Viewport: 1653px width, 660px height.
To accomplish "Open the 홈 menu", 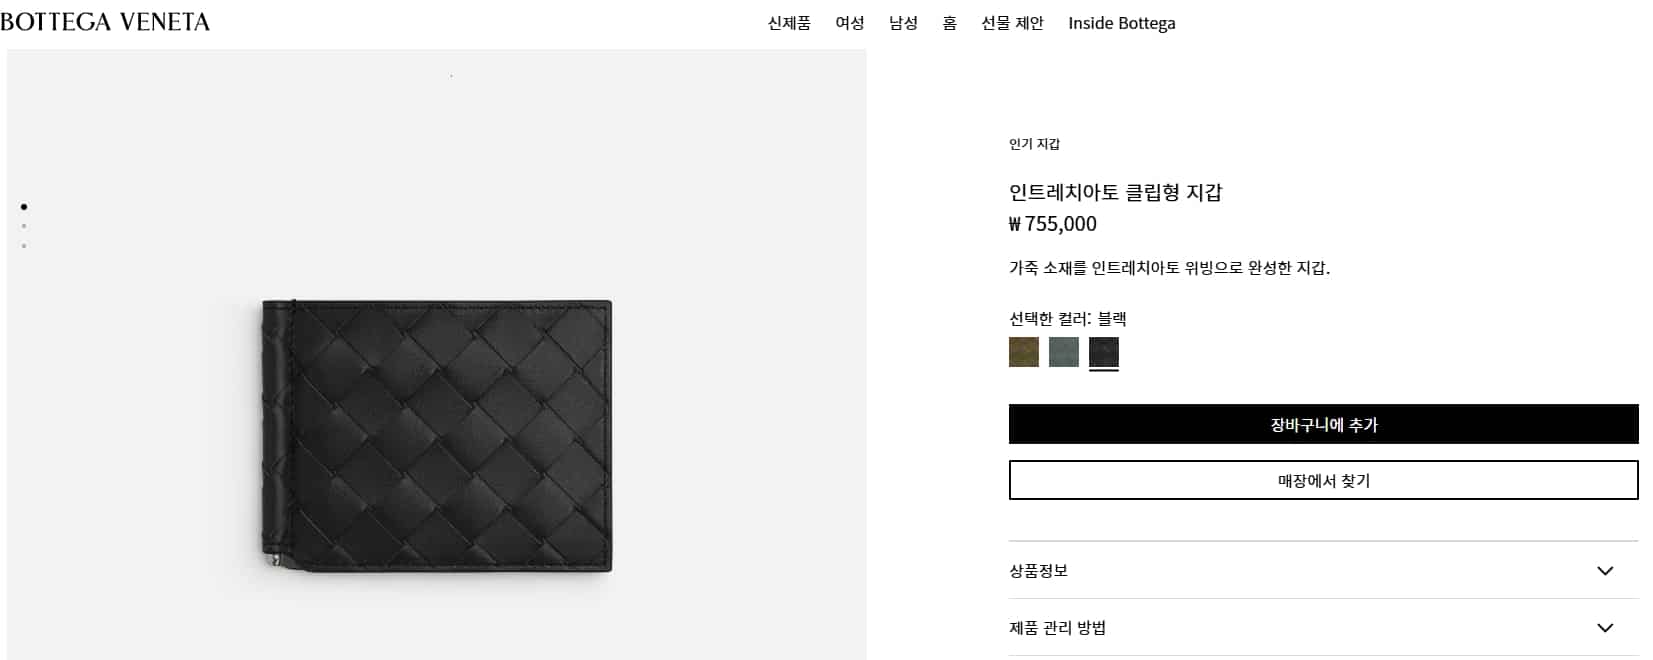I will pos(950,23).
